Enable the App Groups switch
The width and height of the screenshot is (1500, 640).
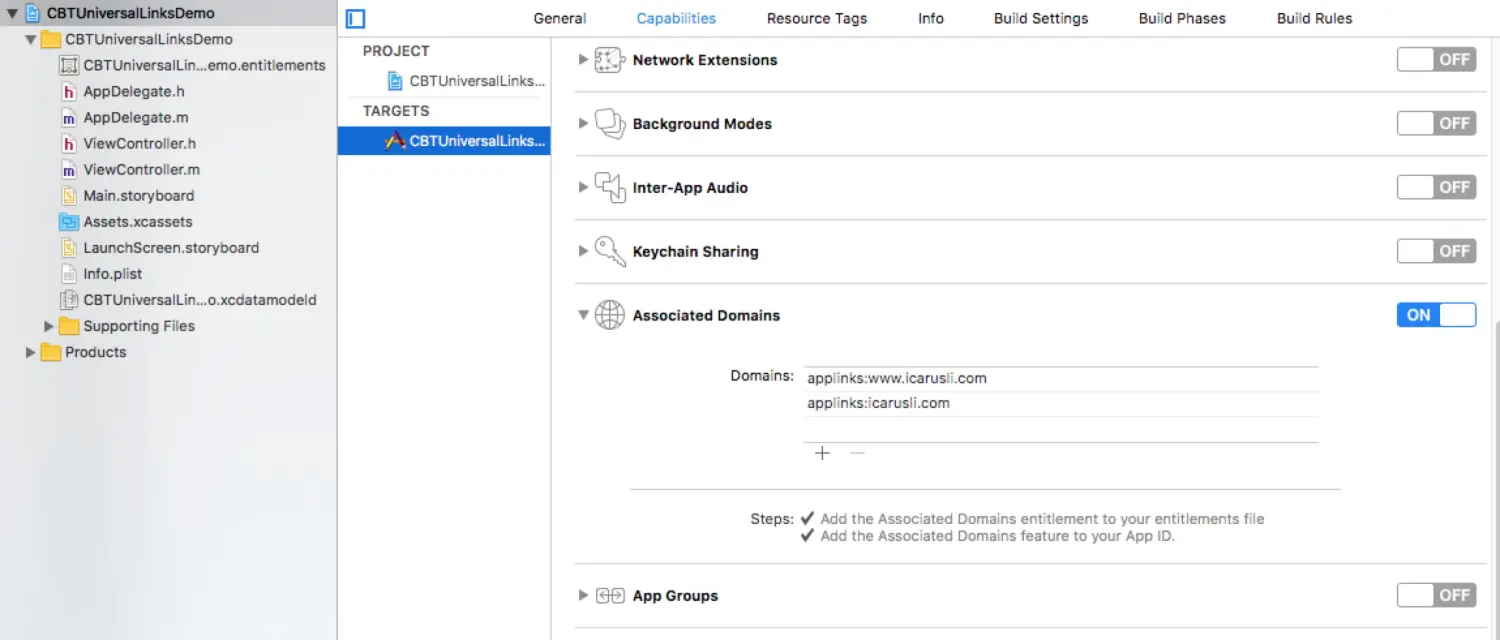1436,595
